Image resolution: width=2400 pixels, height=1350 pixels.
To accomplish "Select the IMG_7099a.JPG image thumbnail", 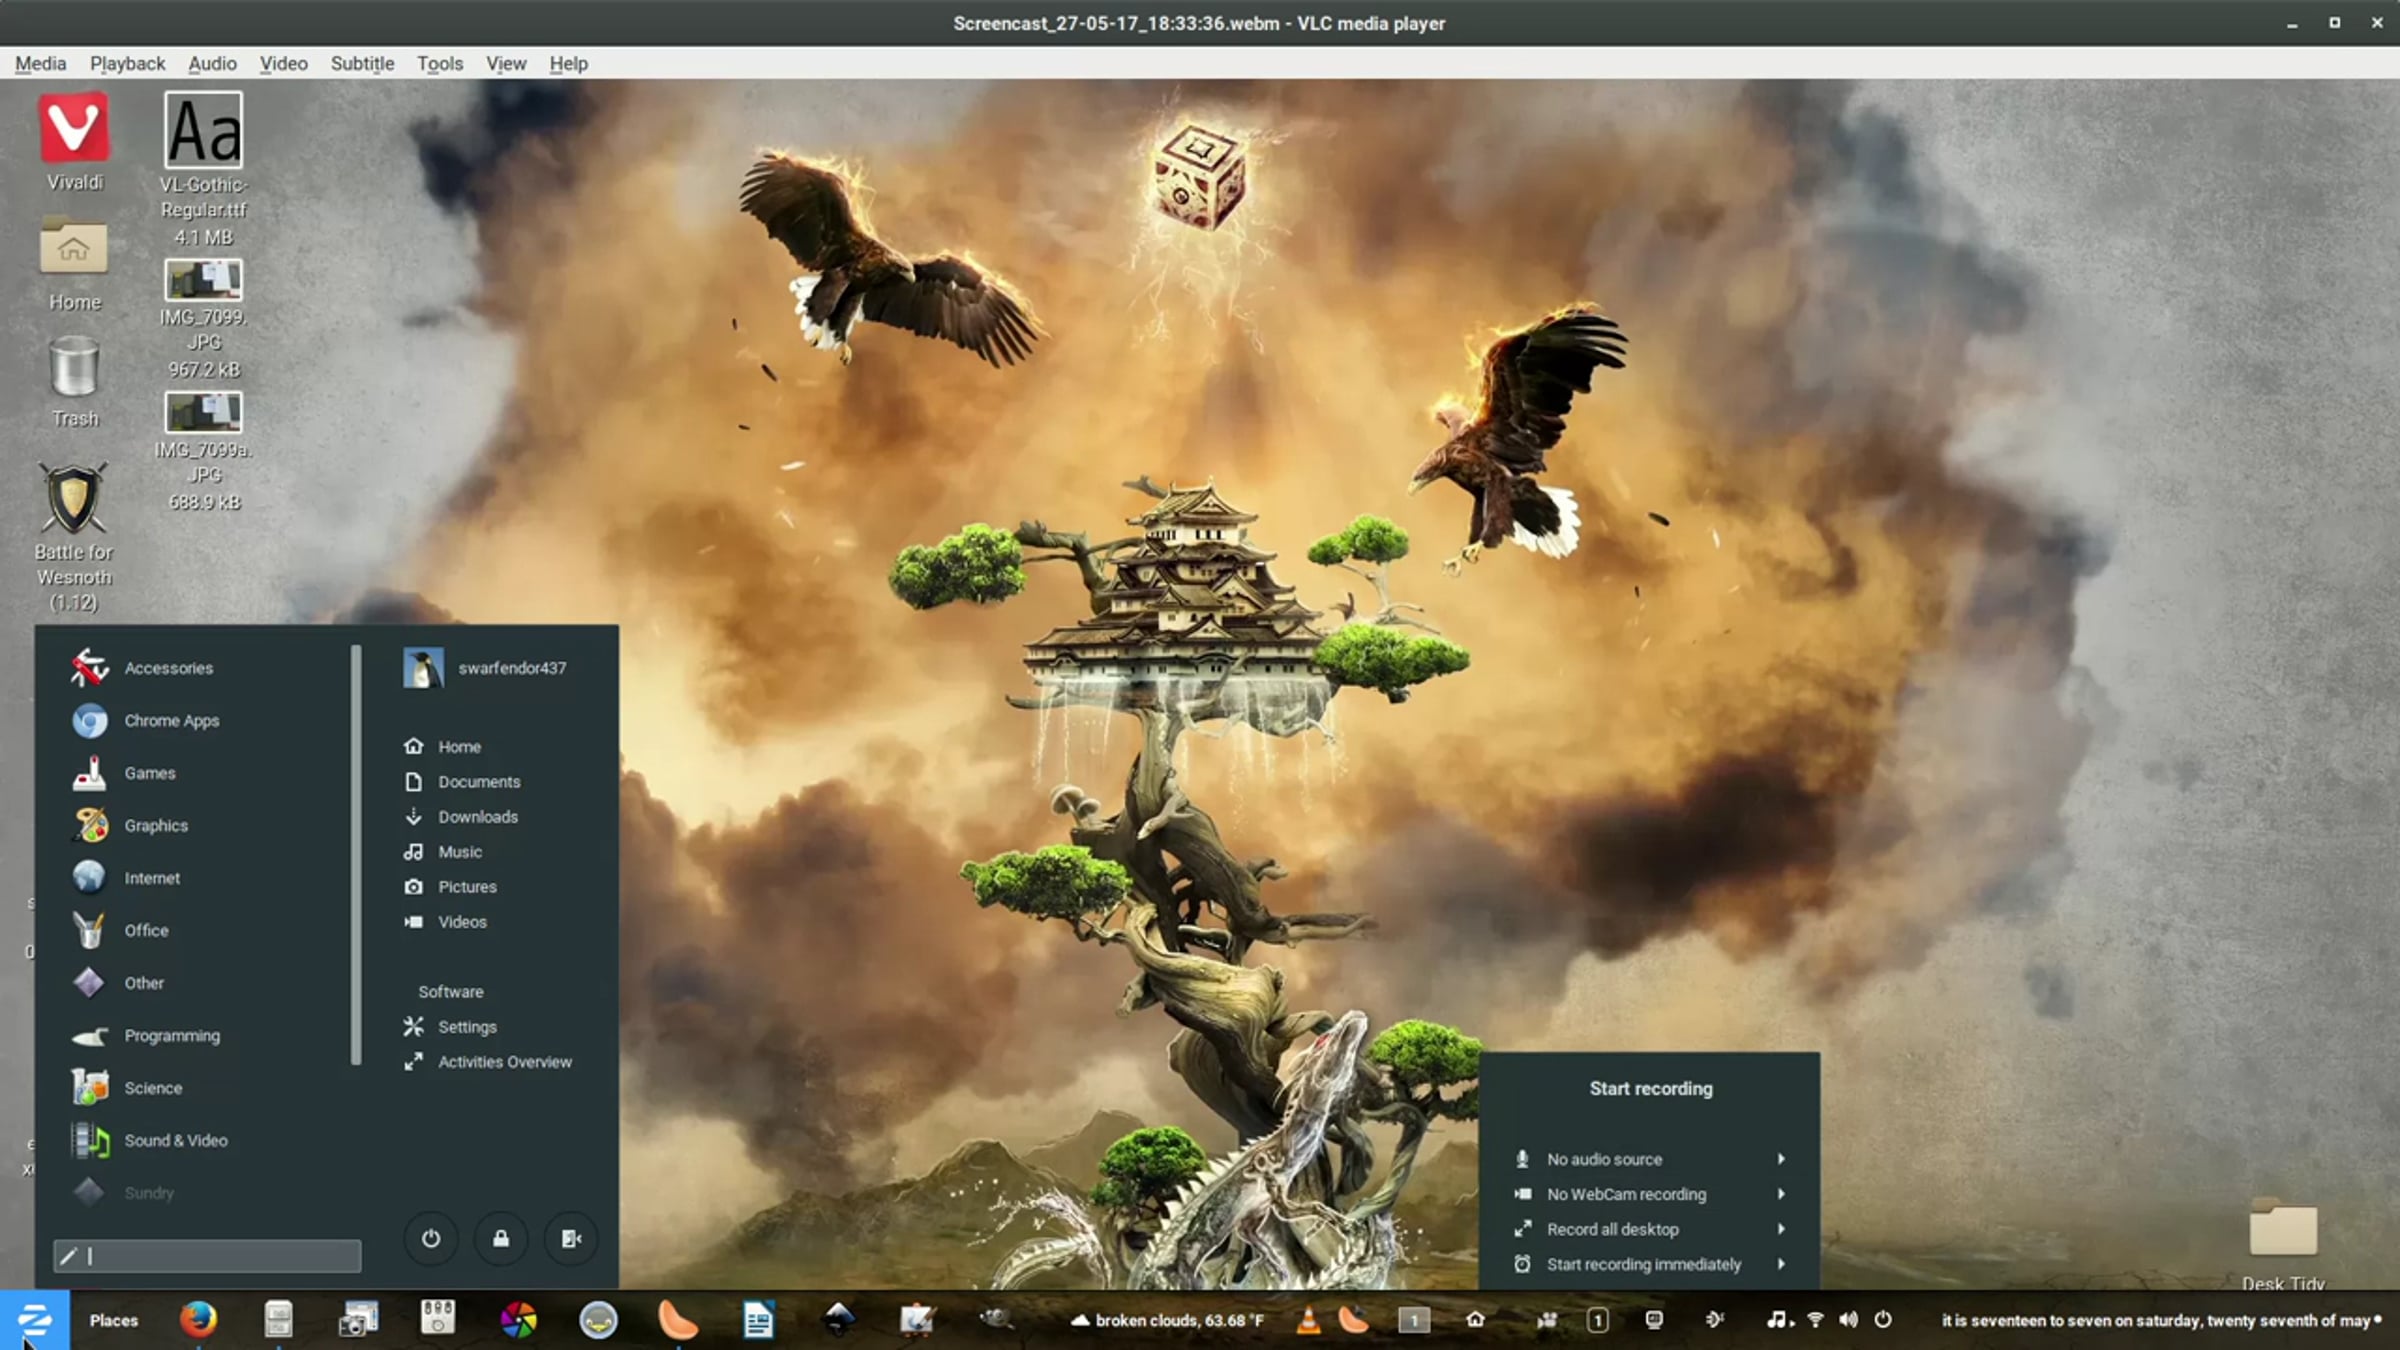I will pos(203,412).
